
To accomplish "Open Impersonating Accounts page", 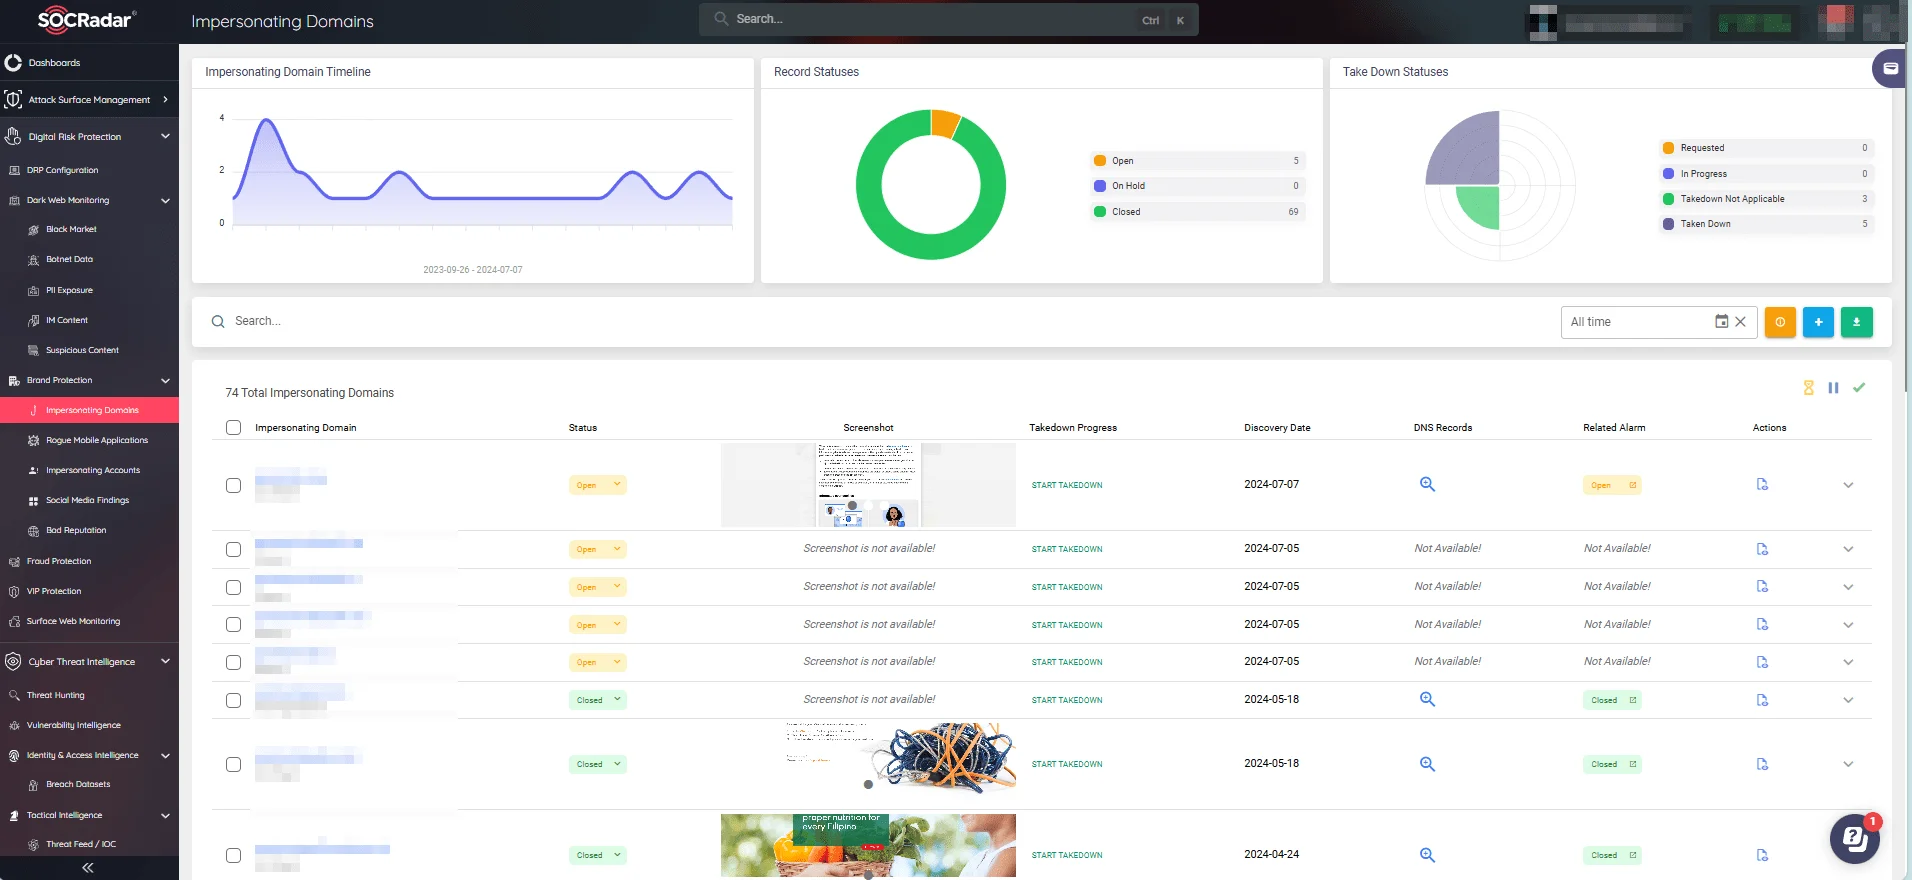I will tap(92, 470).
